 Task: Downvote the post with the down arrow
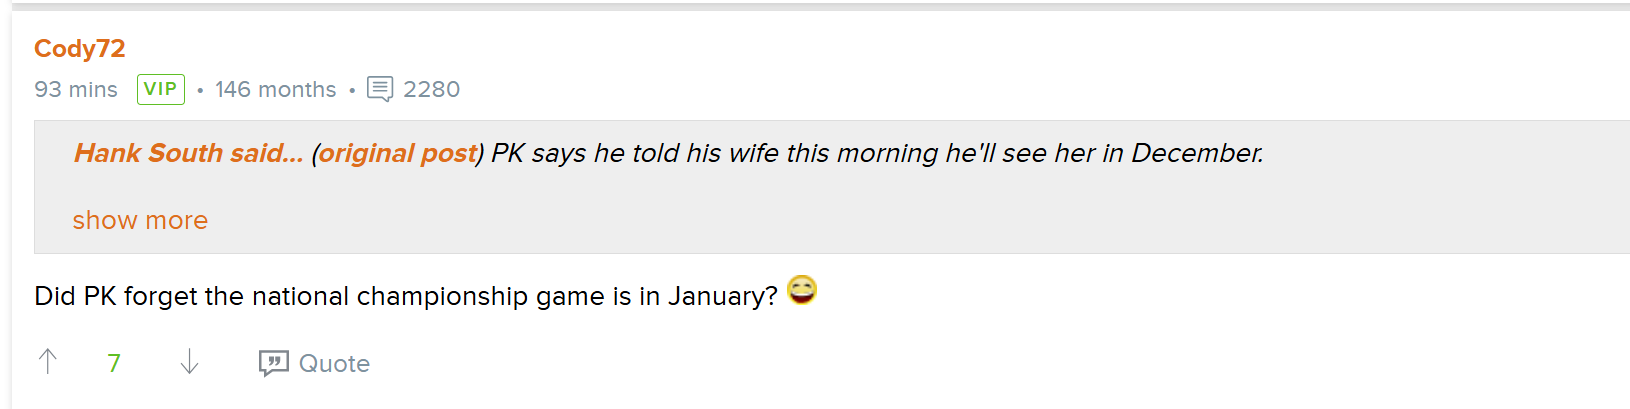pyautogui.click(x=189, y=361)
